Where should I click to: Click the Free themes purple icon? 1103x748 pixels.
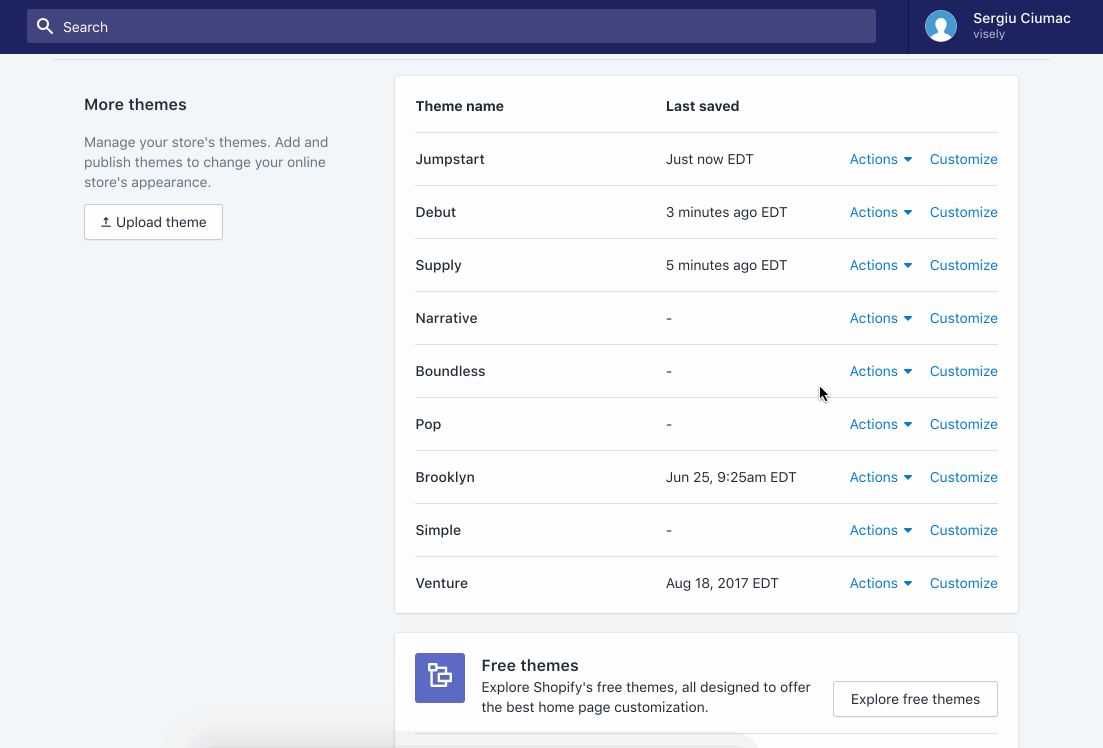point(440,678)
